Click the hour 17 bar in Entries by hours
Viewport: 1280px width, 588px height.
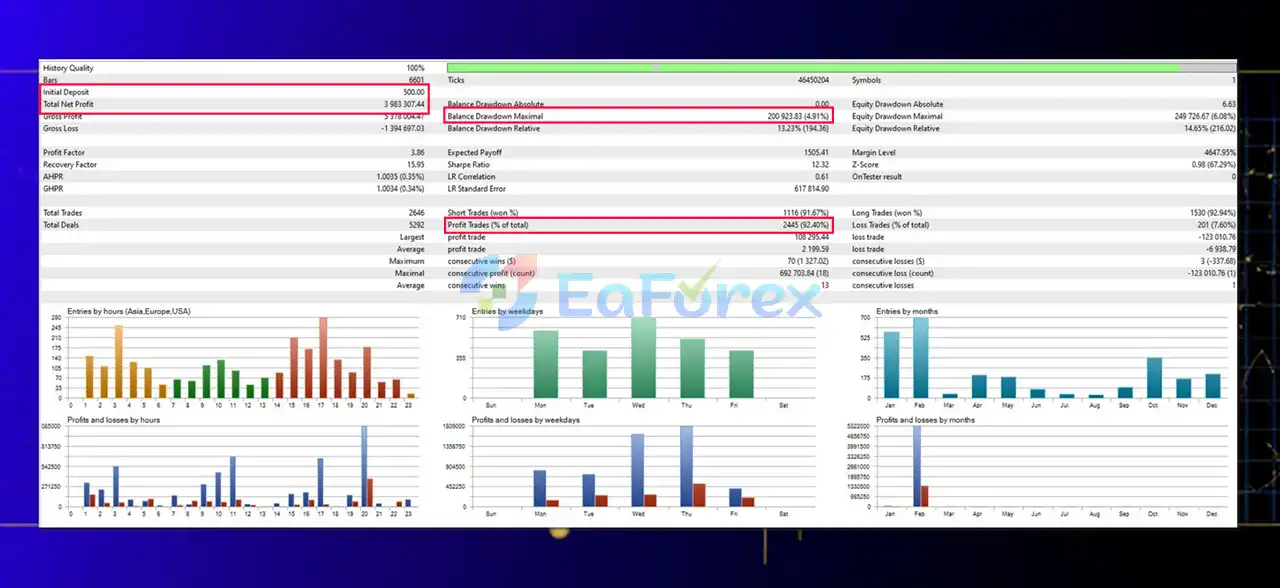point(323,358)
